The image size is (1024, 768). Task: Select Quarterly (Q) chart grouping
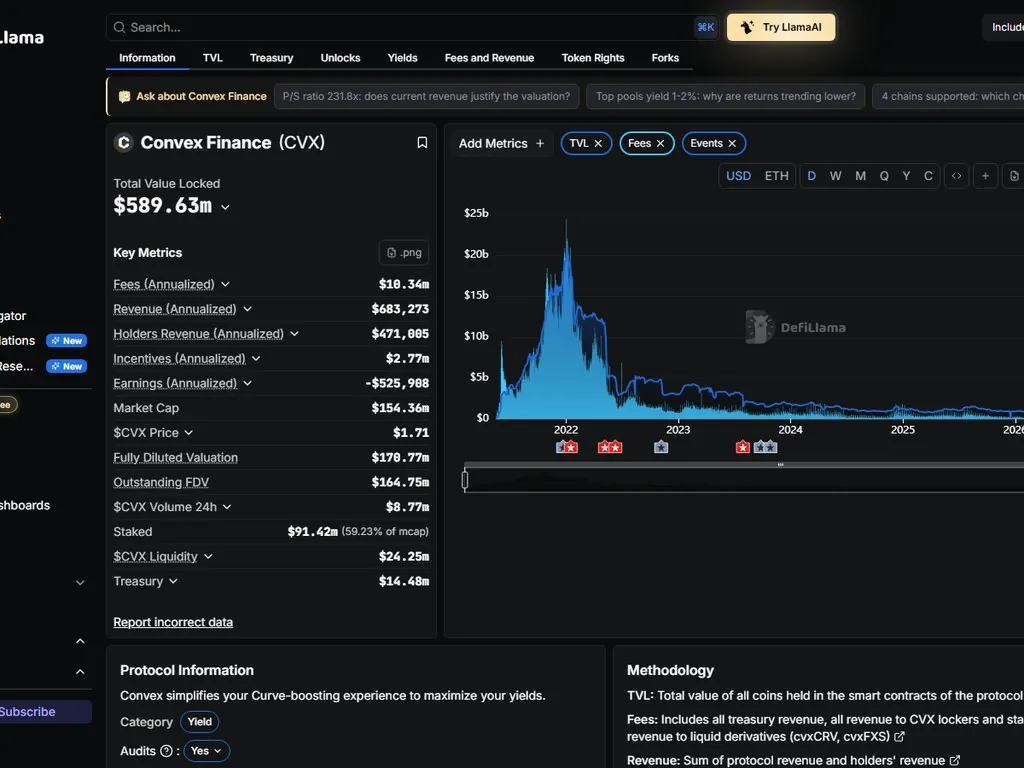coord(884,176)
